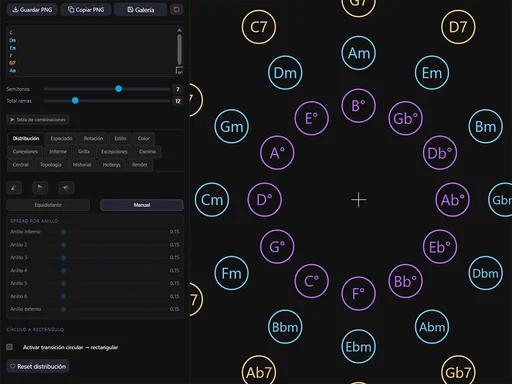
Task: Select the Cm chord circle
Action: (x=212, y=200)
